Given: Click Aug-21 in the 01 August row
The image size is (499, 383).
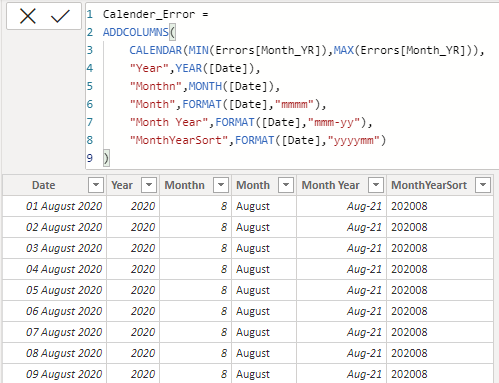Looking at the screenshot, I should pos(342,206).
